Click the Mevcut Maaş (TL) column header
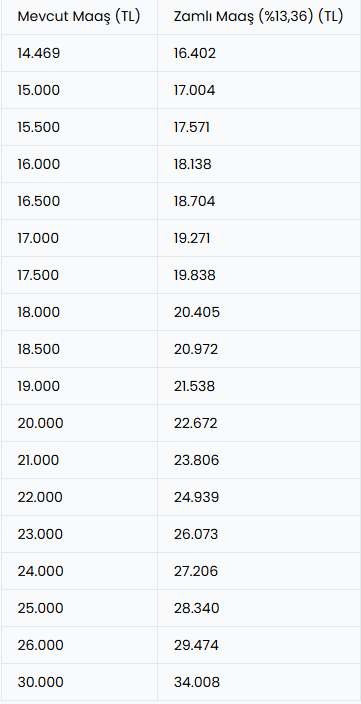 coord(79,17)
